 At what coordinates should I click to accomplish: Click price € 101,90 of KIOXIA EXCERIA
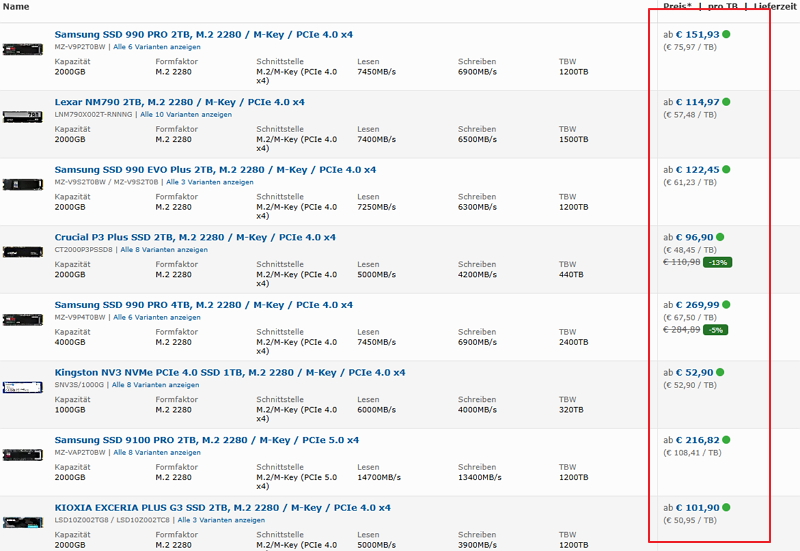[697, 508]
